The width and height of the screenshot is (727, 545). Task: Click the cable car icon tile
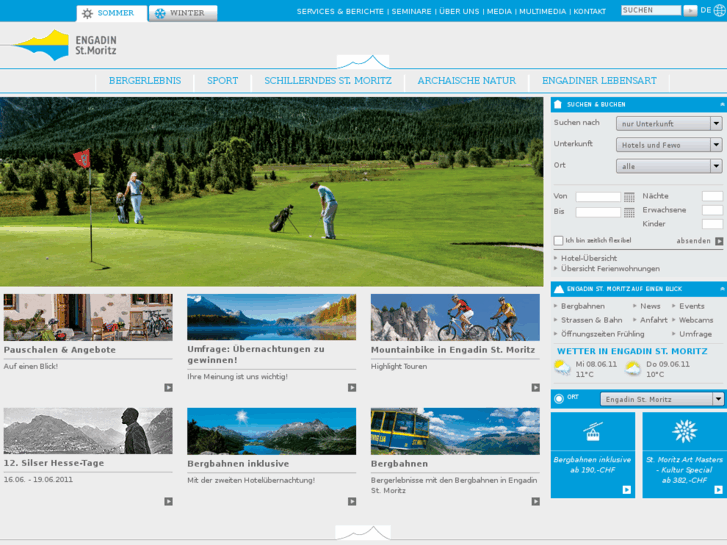pyautogui.click(x=593, y=432)
